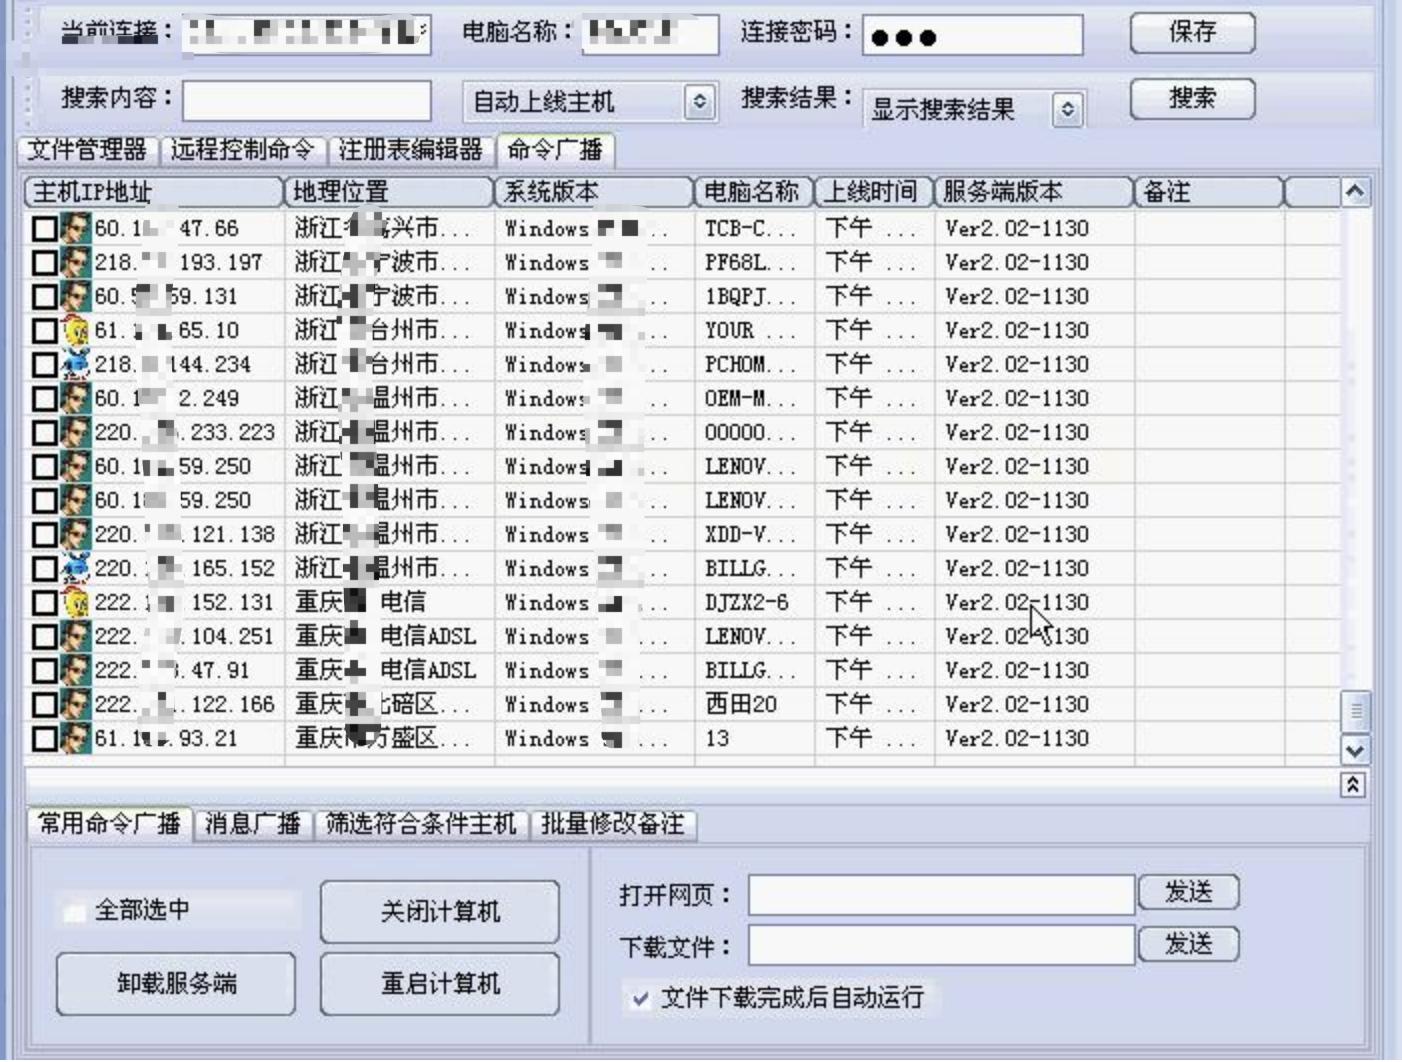Click the avatar icon beside host 13
1402x1062 pixels.
[x=75, y=738]
